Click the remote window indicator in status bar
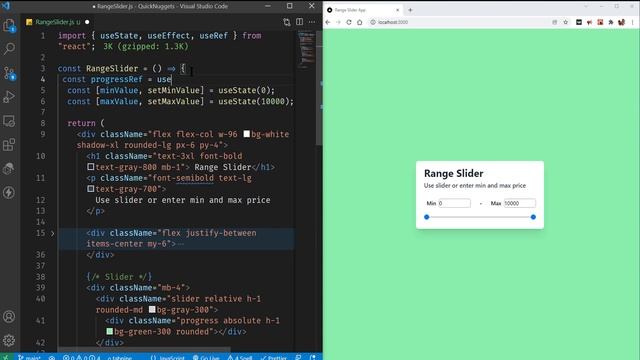This screenshot has width=640, height=360. pyautogui.click(x=6, y=357)
